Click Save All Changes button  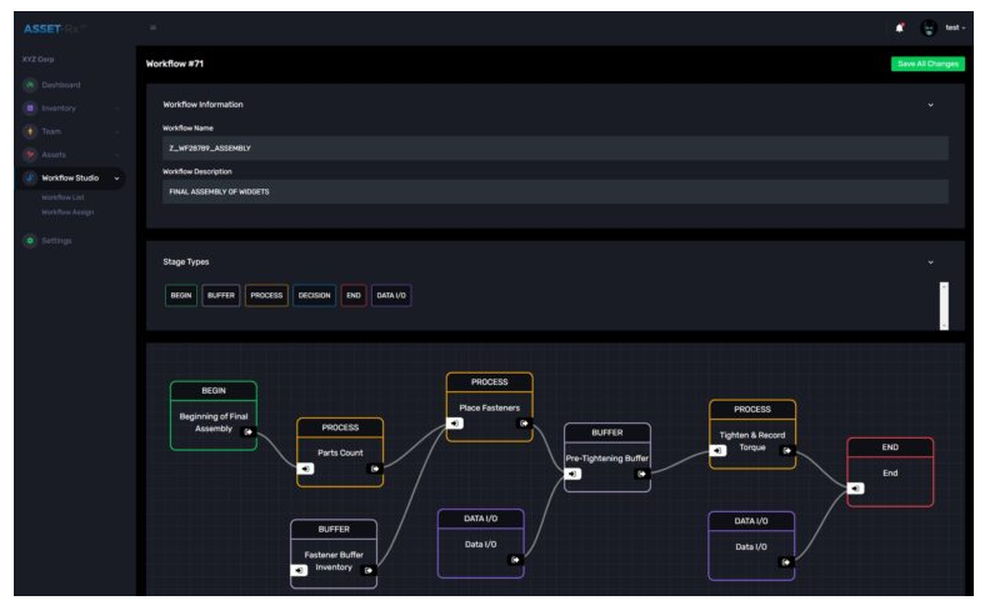click(927, 64)
